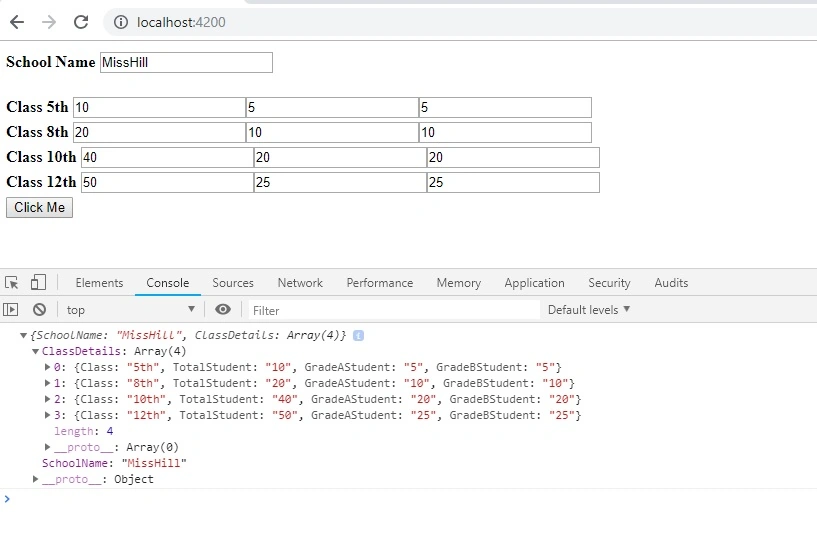Click the Class 5th second field showing 5
This screenshot has height=552, width=817.
point(332,107)
